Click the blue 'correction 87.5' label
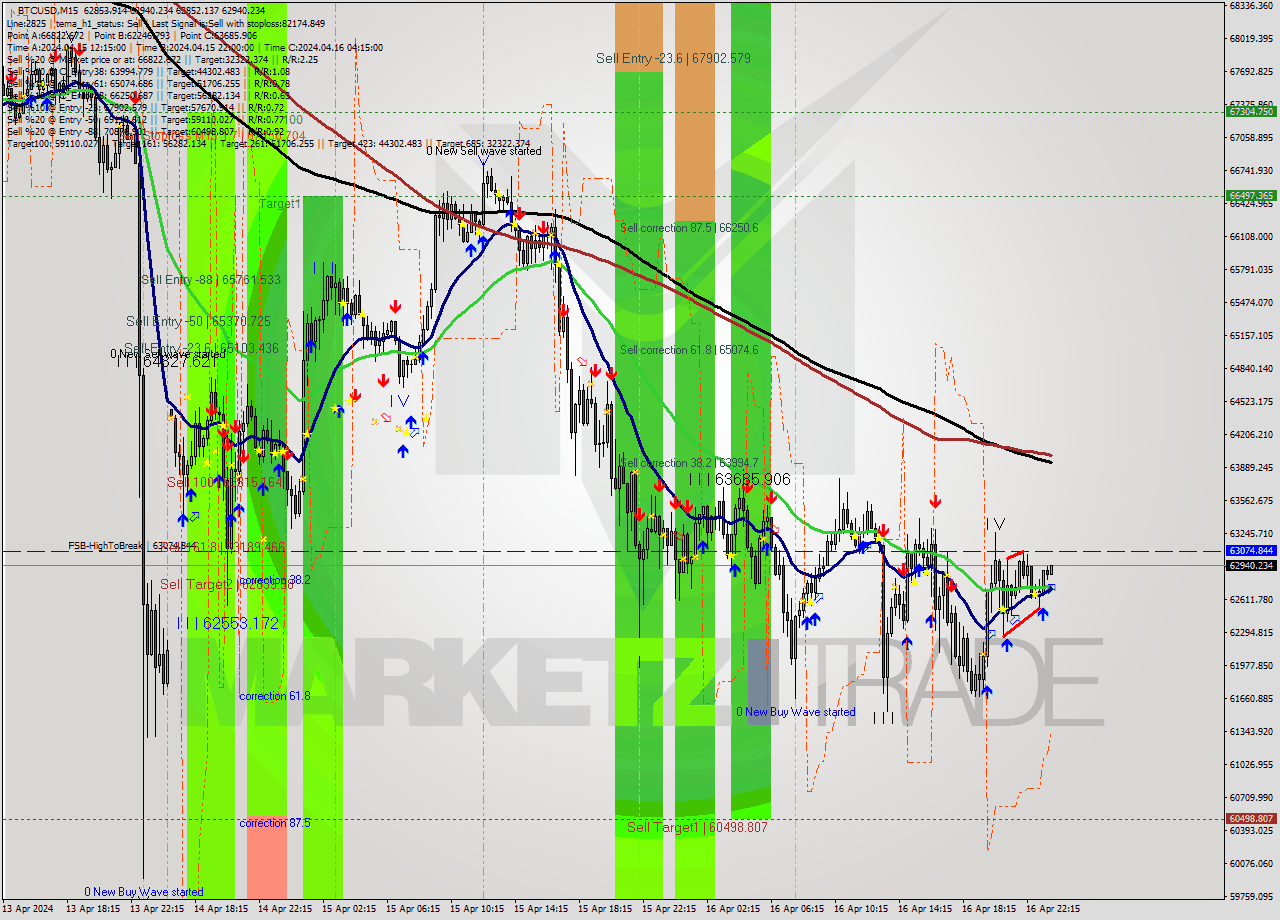This screenshot has height=920, width=1280. 275,822
